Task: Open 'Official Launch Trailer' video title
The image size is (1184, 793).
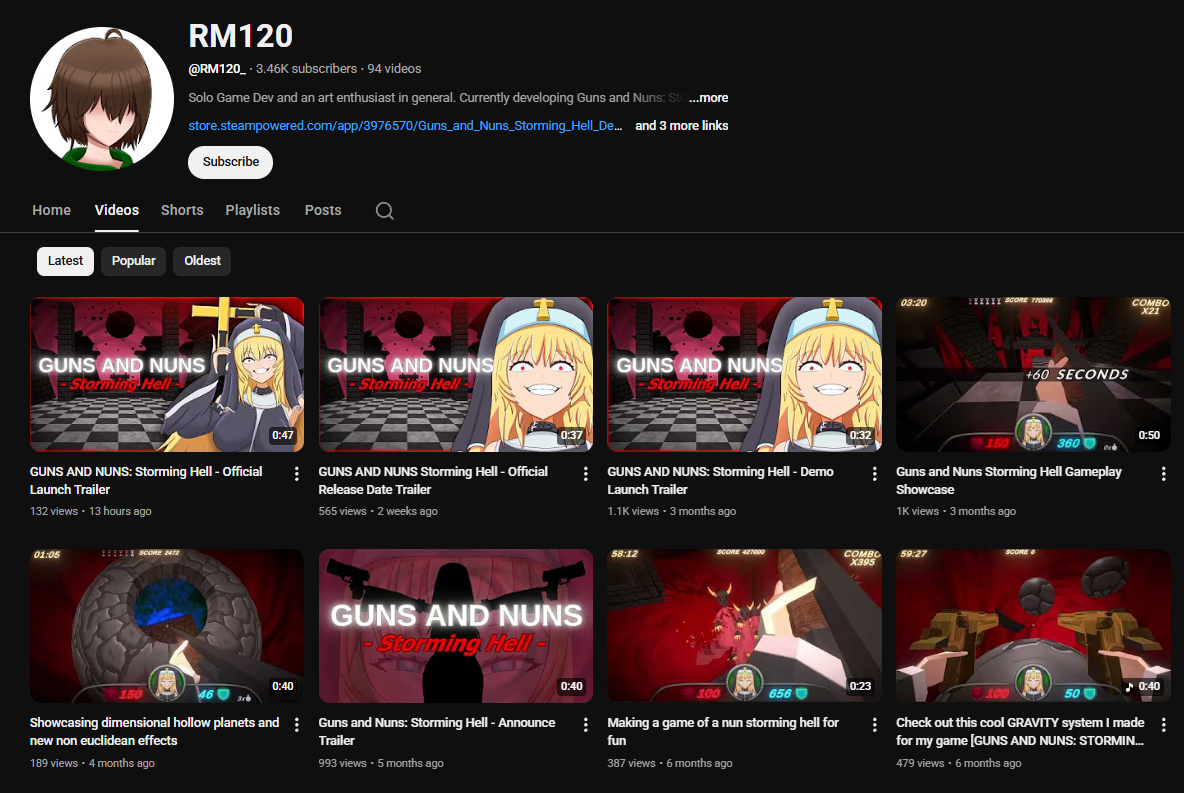Action: click(x=146, y=480)
